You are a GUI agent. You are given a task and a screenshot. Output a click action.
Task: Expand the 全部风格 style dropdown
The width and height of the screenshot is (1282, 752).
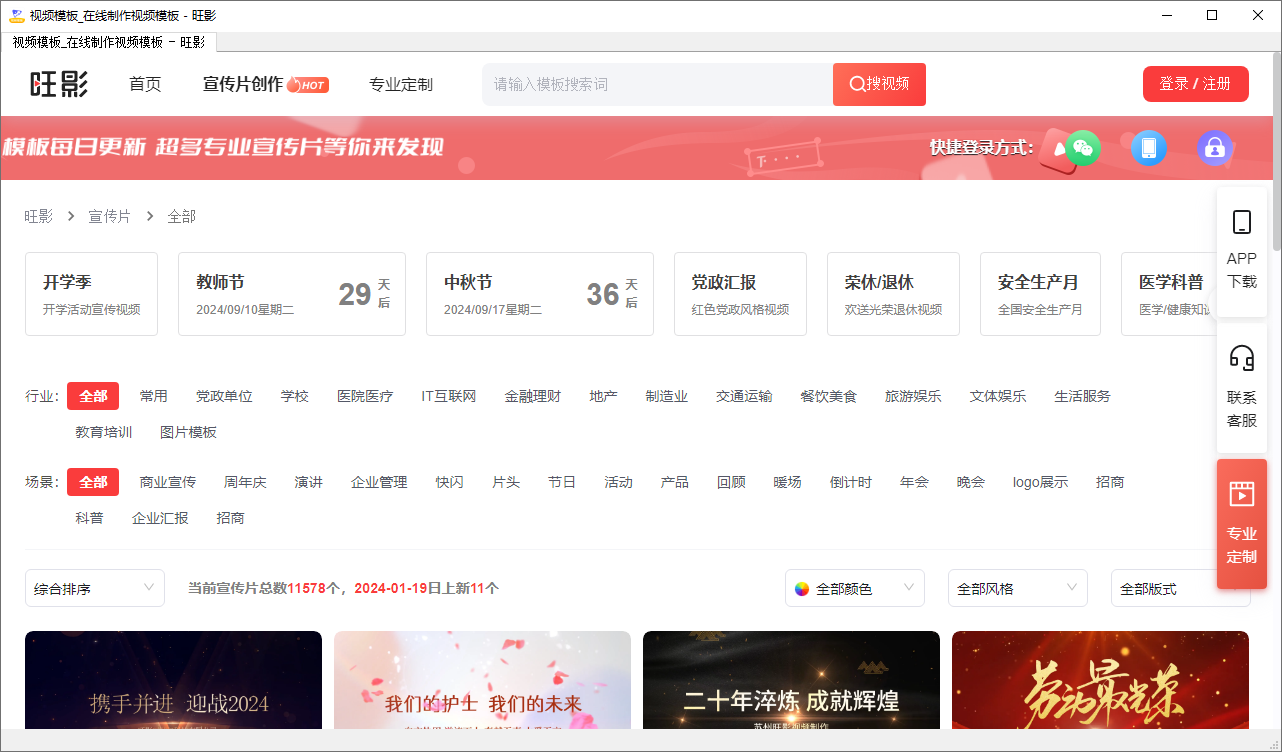coord(1017,588)
